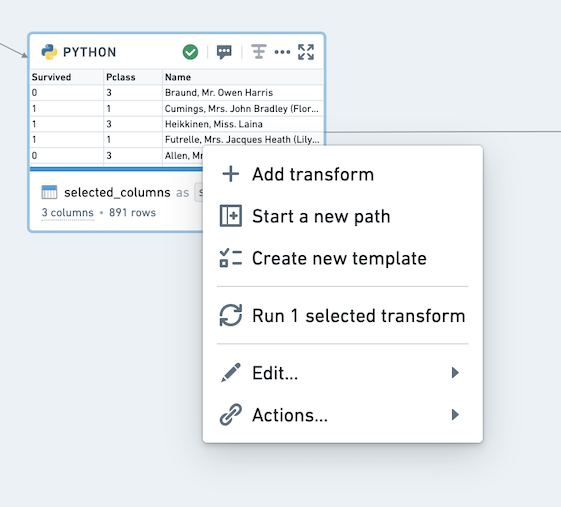Open the comments speech bubble icon
Image resolution: width=561 pixels, height=507 pixels.
[224, 52]
